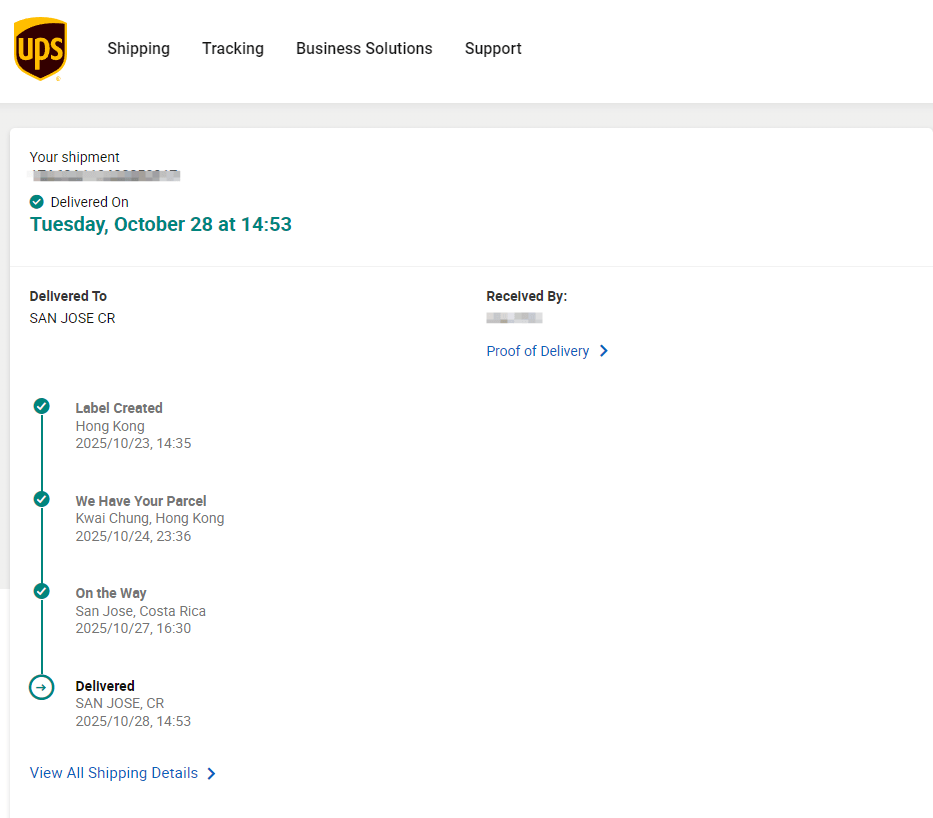Click the Label Created checkmark marker

coord(41,406)
